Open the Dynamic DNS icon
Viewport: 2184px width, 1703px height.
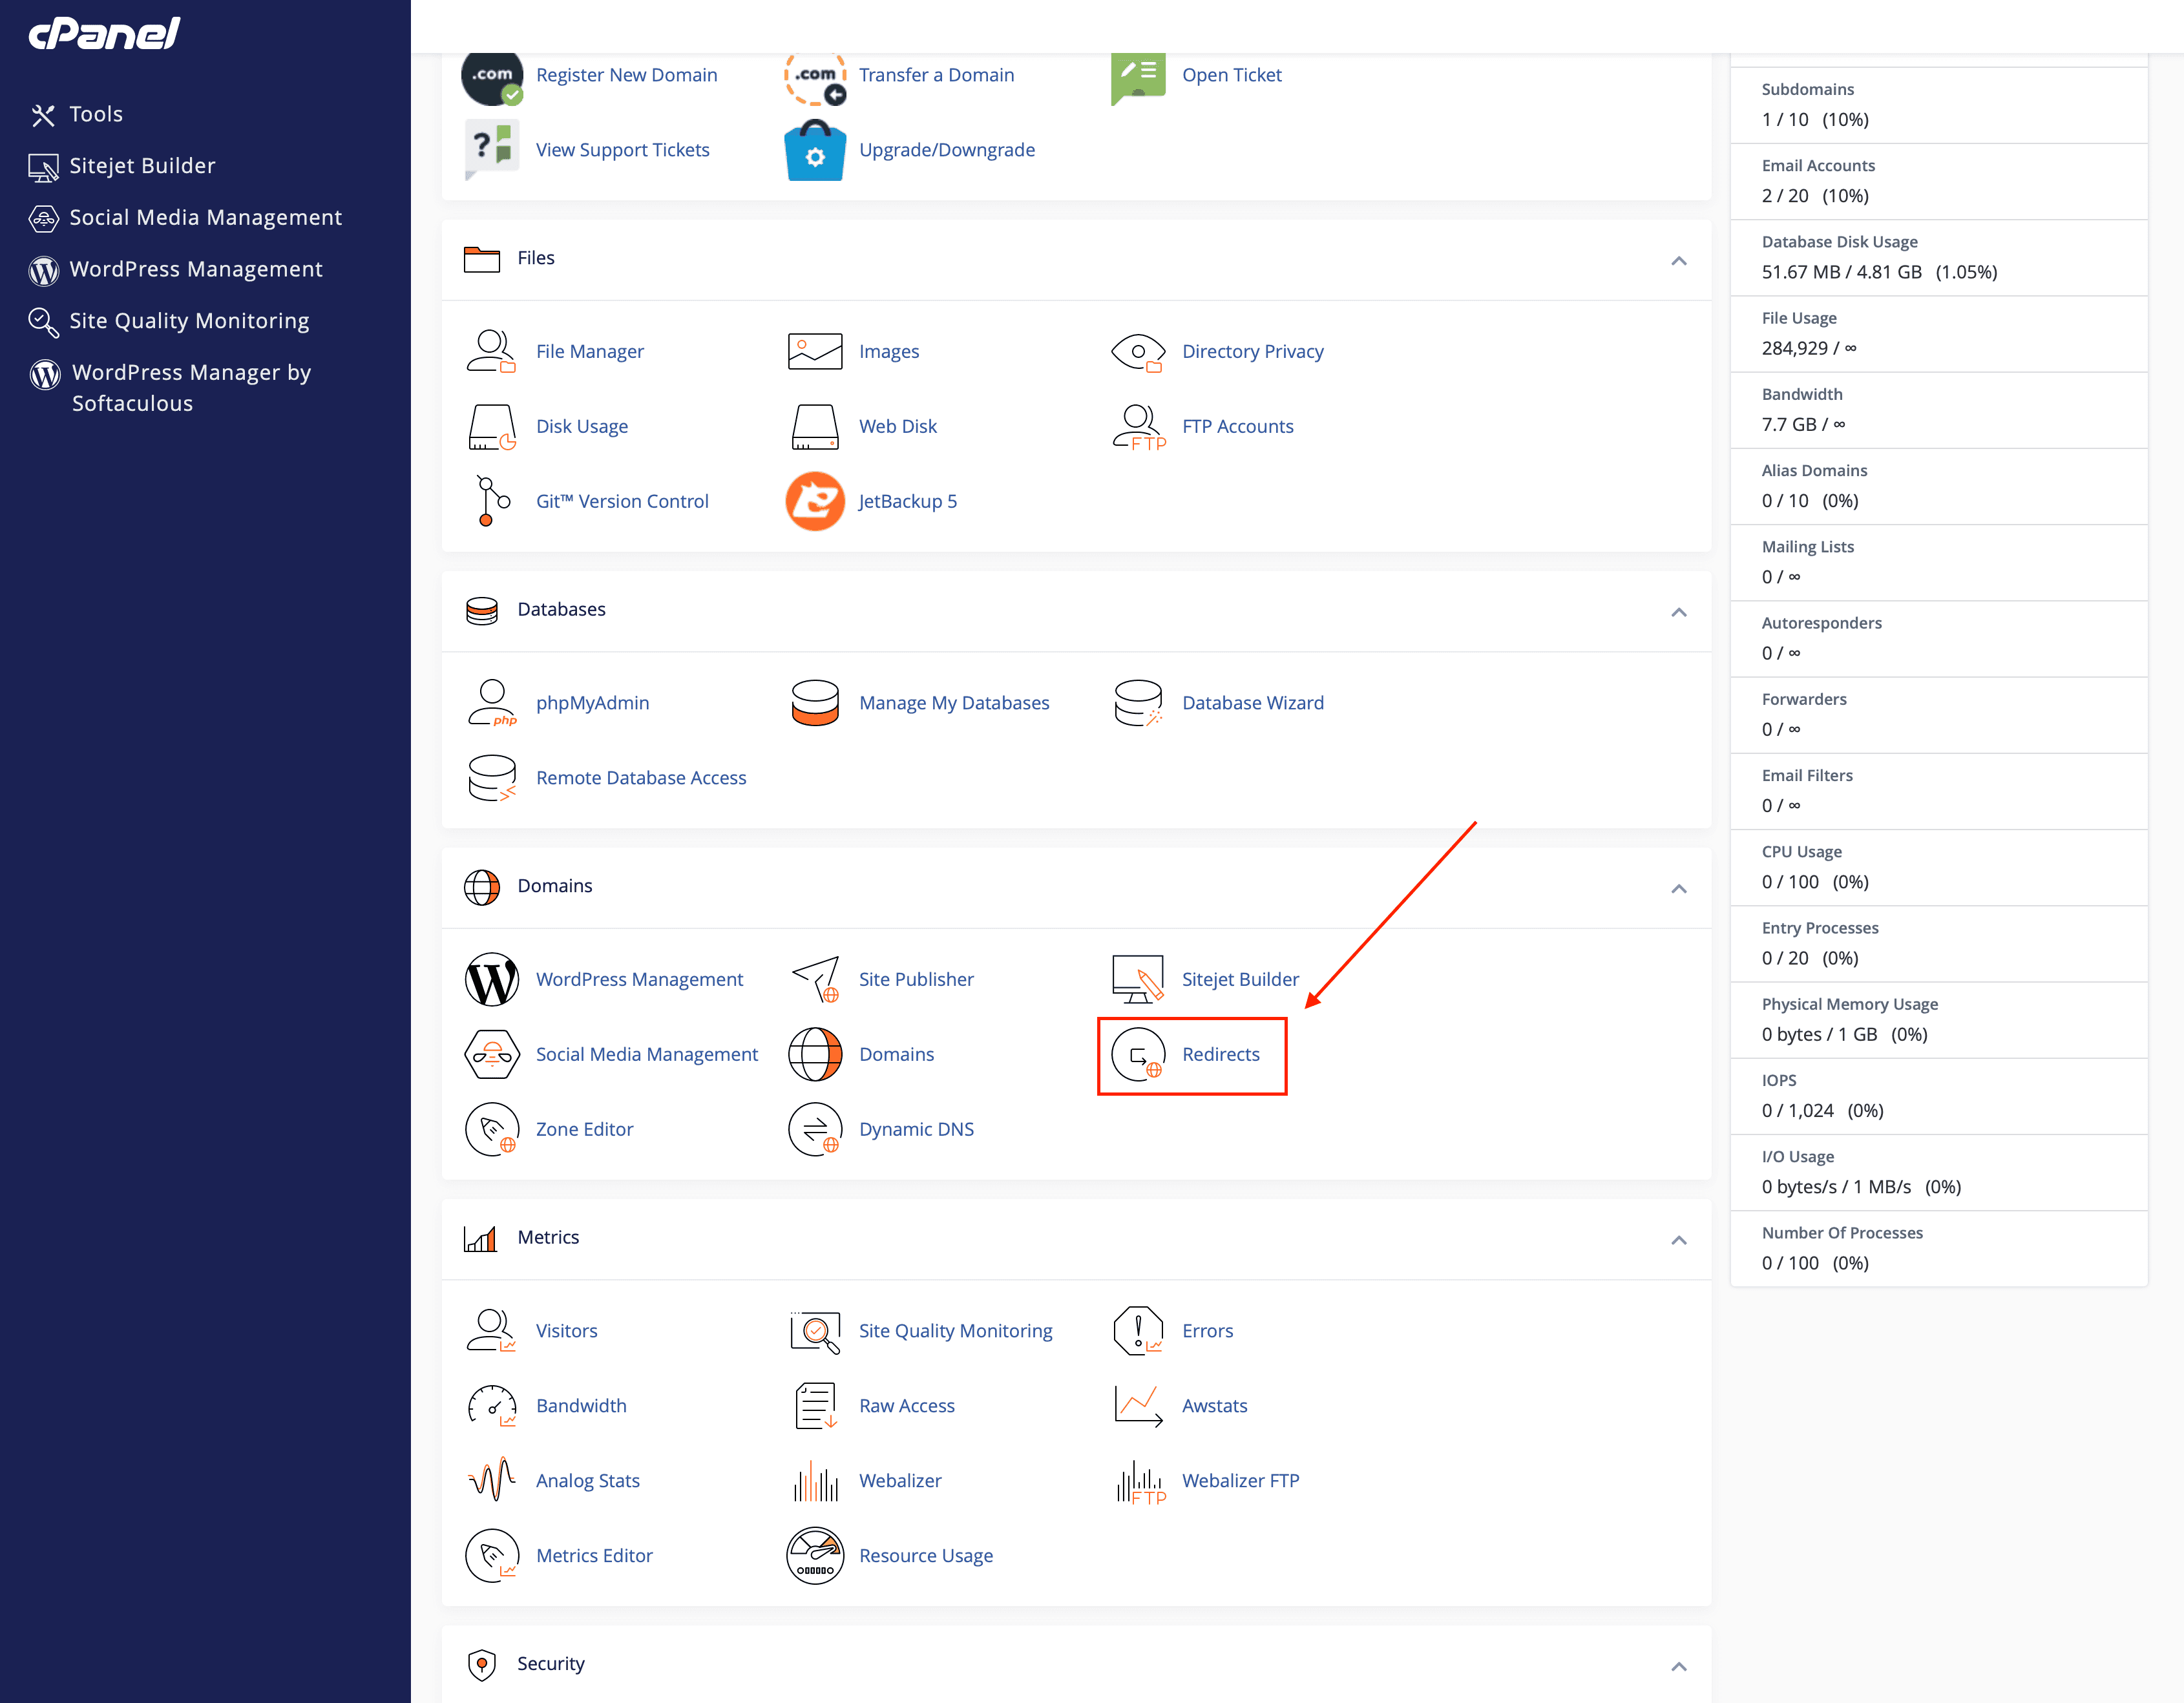(x=814, y=1129)
